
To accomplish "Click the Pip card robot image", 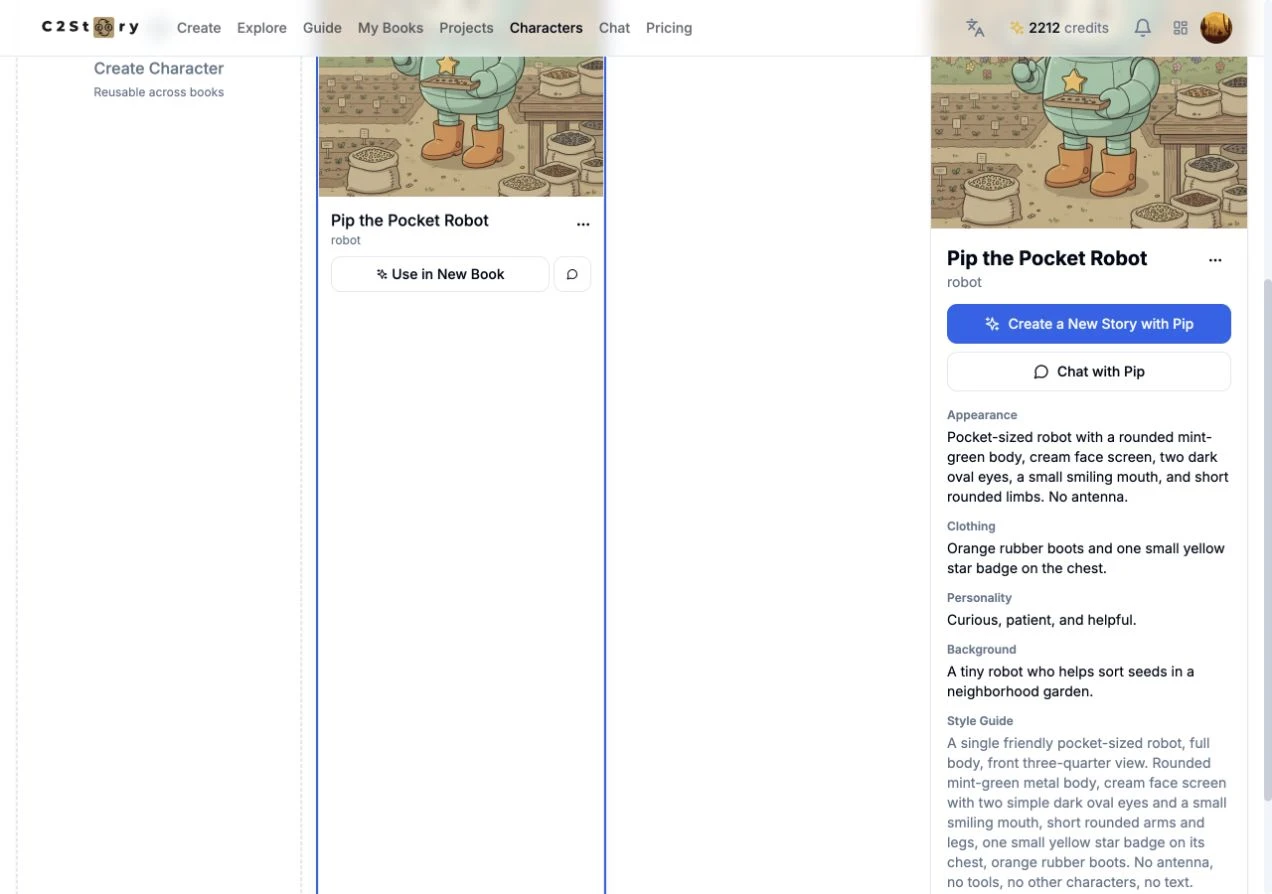I will [x=461, y=125].
